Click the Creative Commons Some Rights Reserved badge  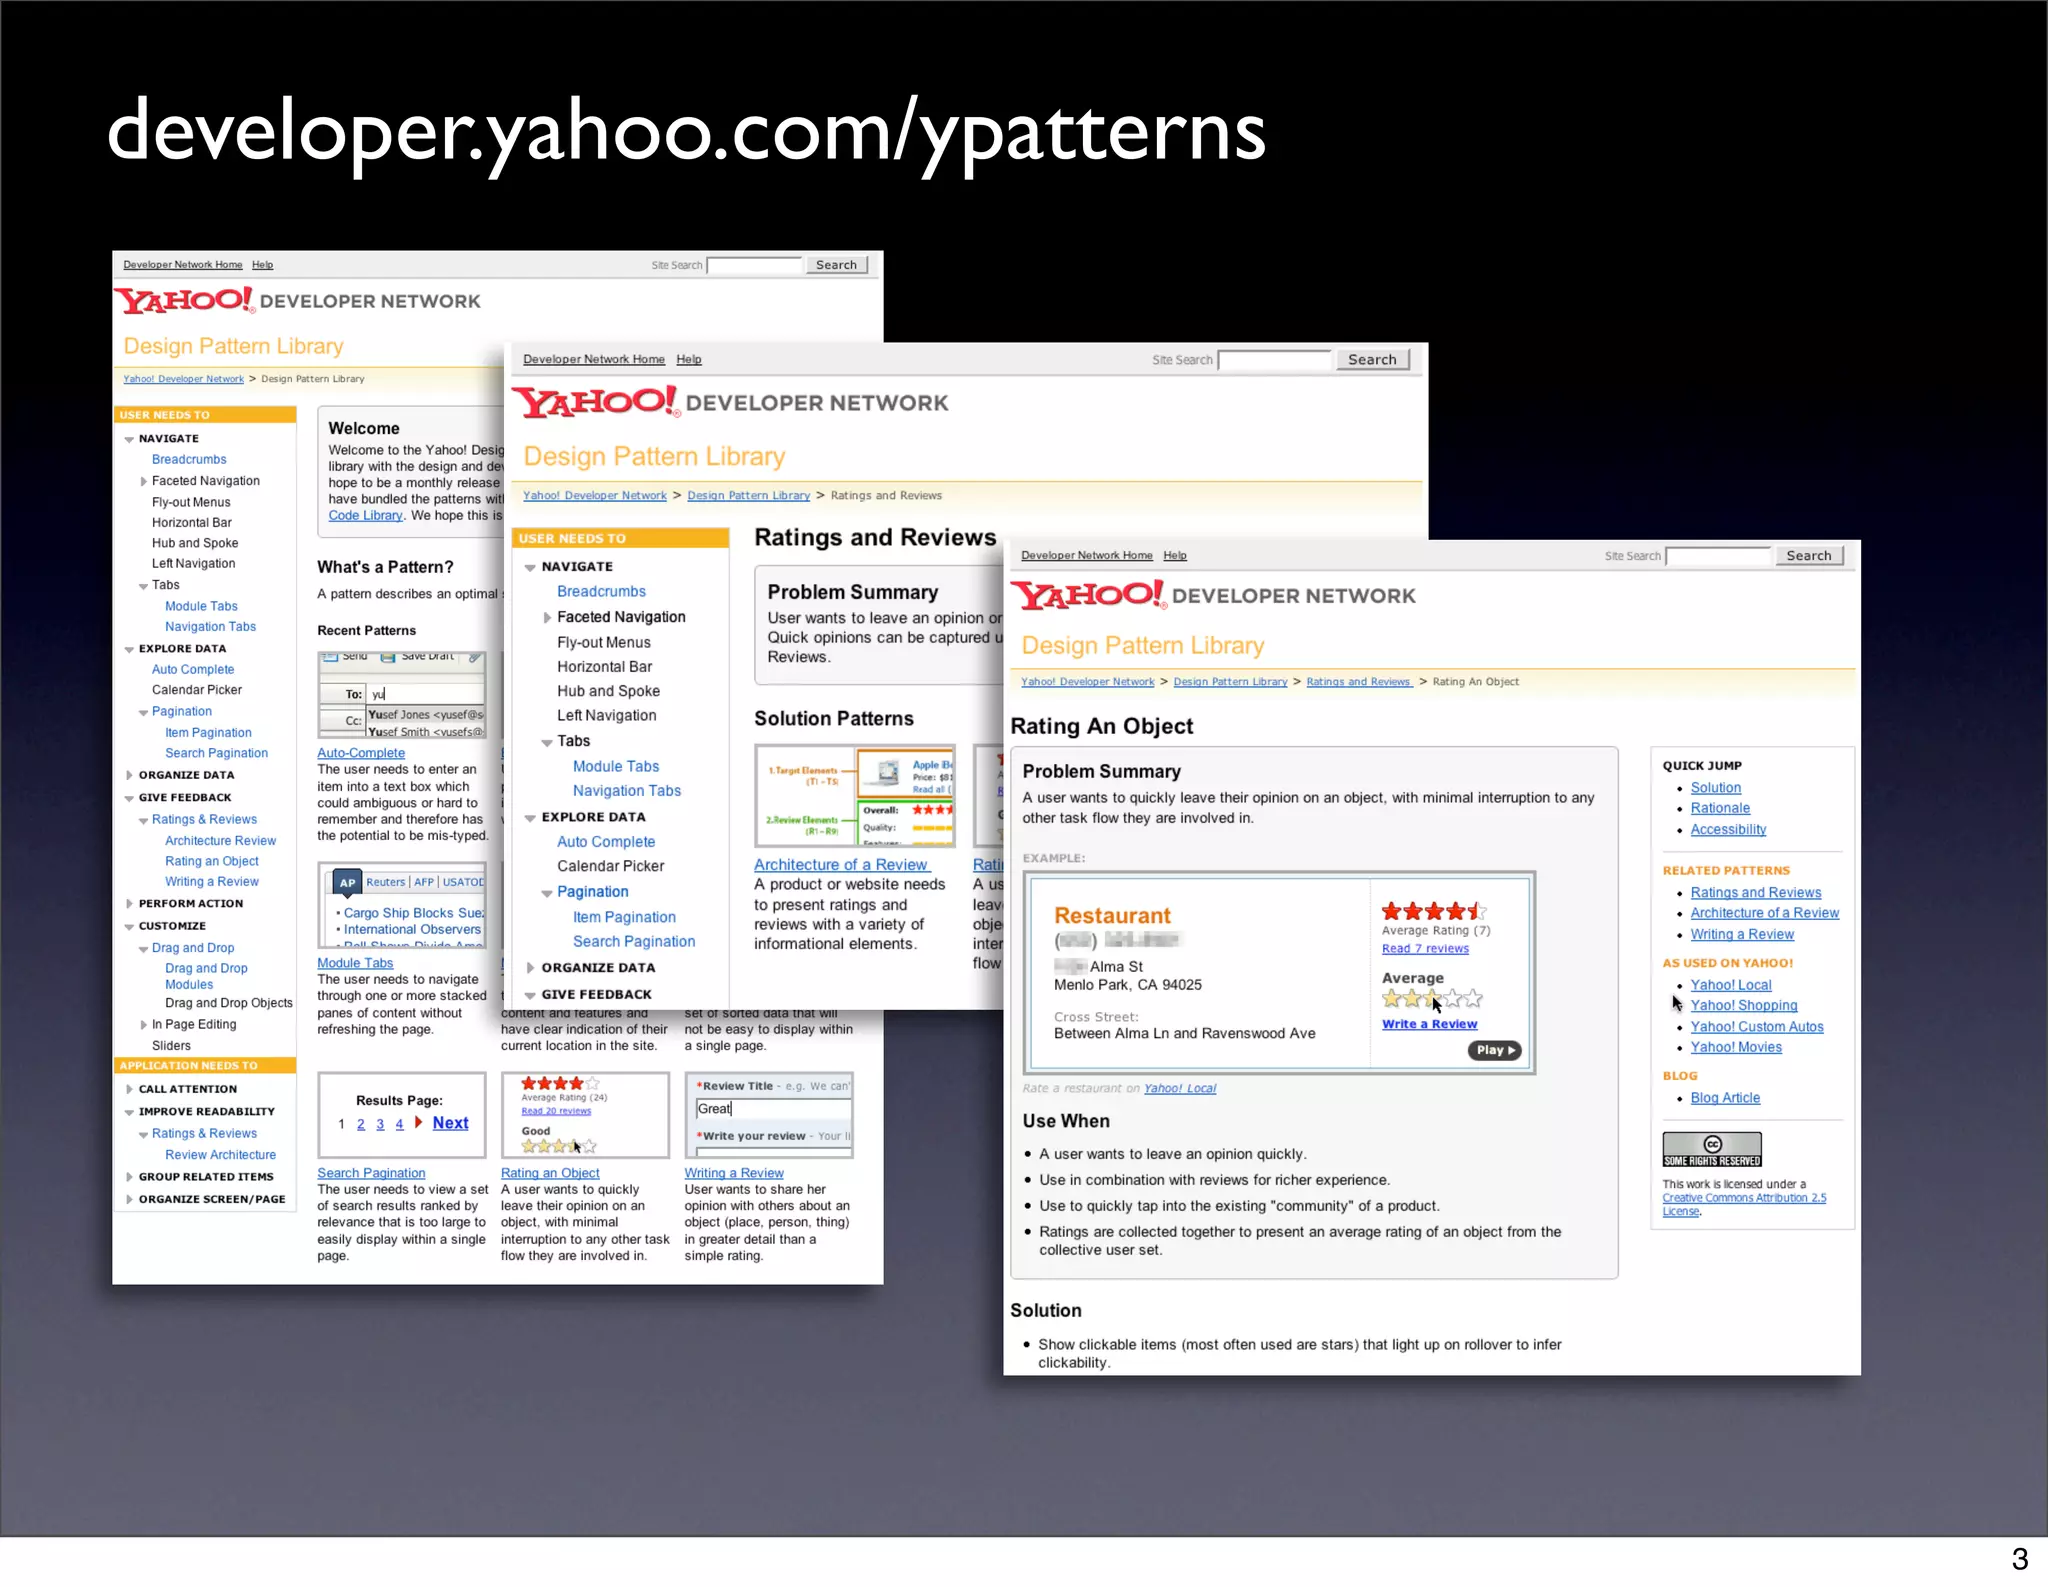pyautogui.click(x=1711, y=1150)
